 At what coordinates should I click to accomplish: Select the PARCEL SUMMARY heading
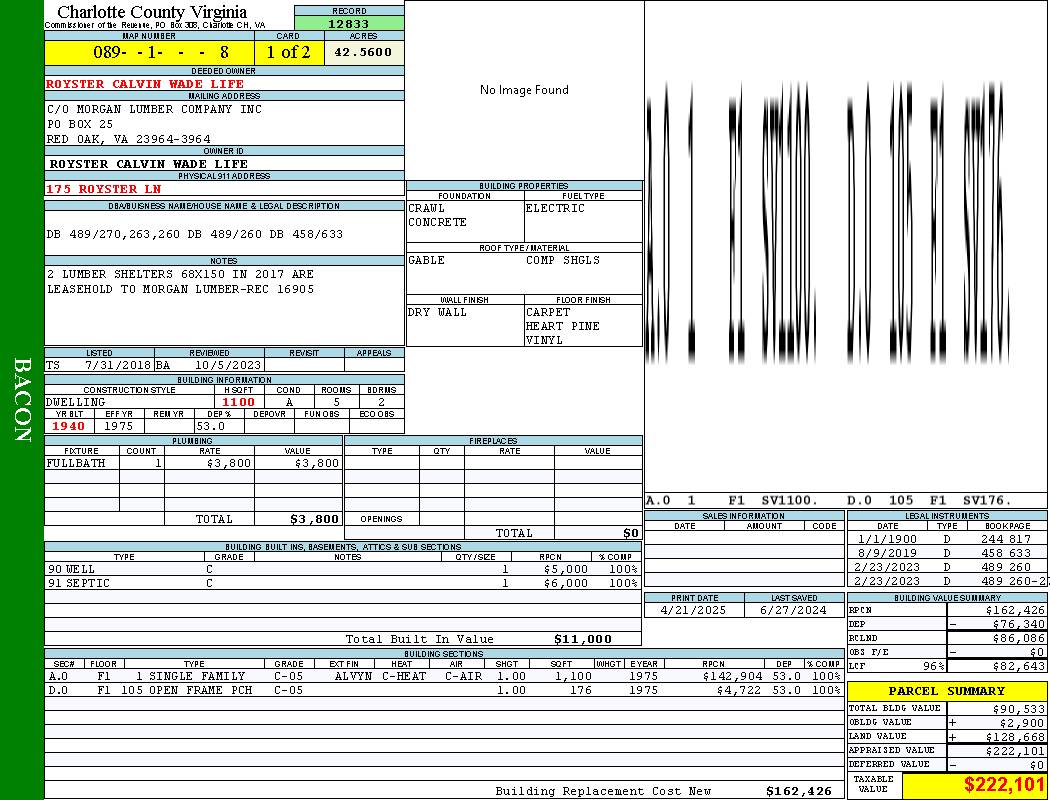(946, 691)
